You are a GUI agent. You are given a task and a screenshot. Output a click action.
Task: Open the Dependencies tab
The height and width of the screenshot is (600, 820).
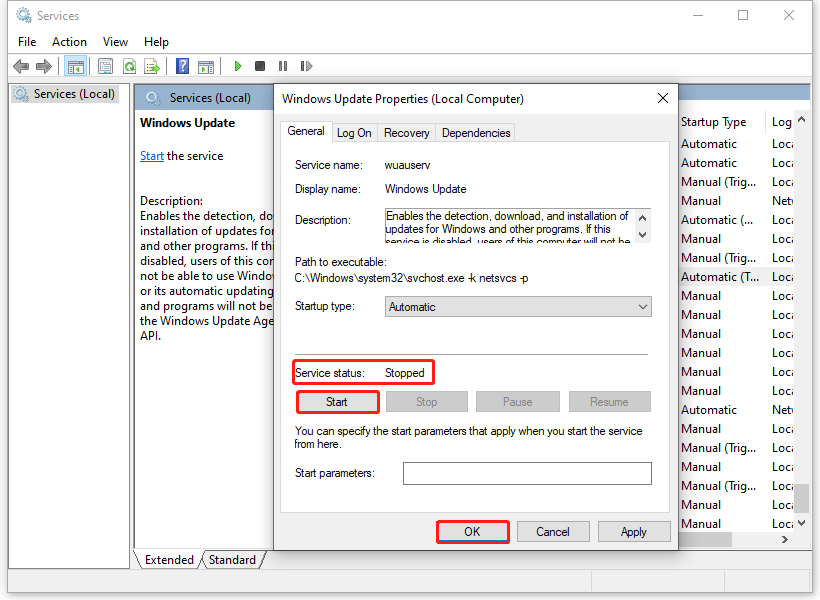(476, 133)
